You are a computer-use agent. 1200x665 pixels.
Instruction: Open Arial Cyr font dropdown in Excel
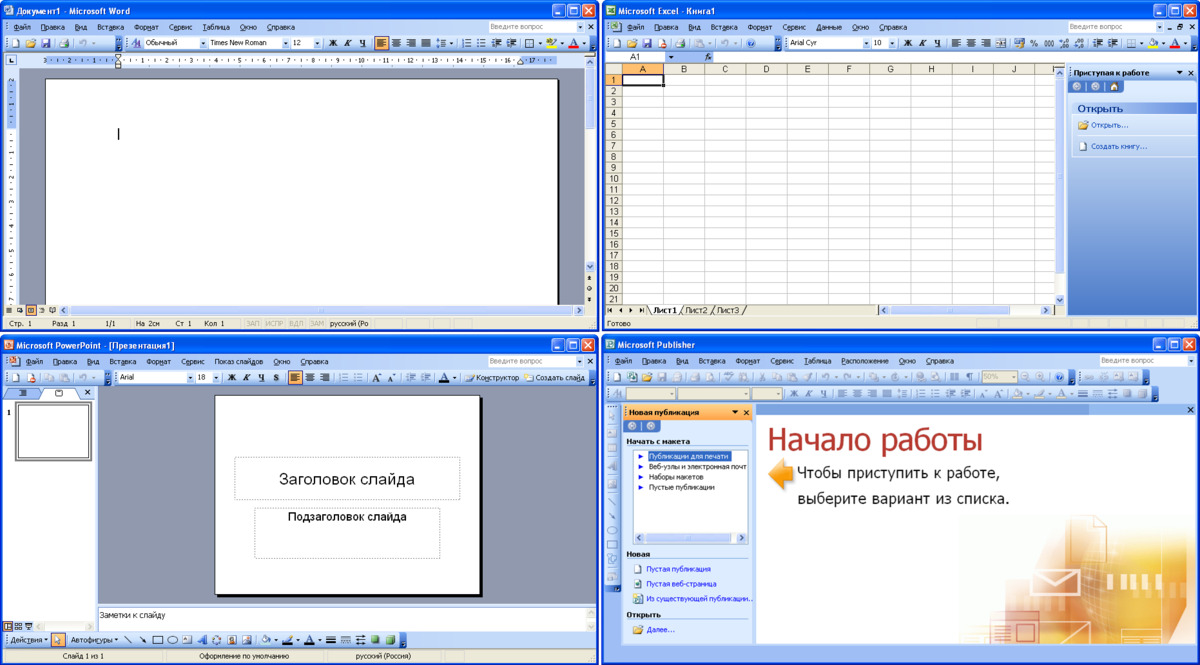coord(866,43)
